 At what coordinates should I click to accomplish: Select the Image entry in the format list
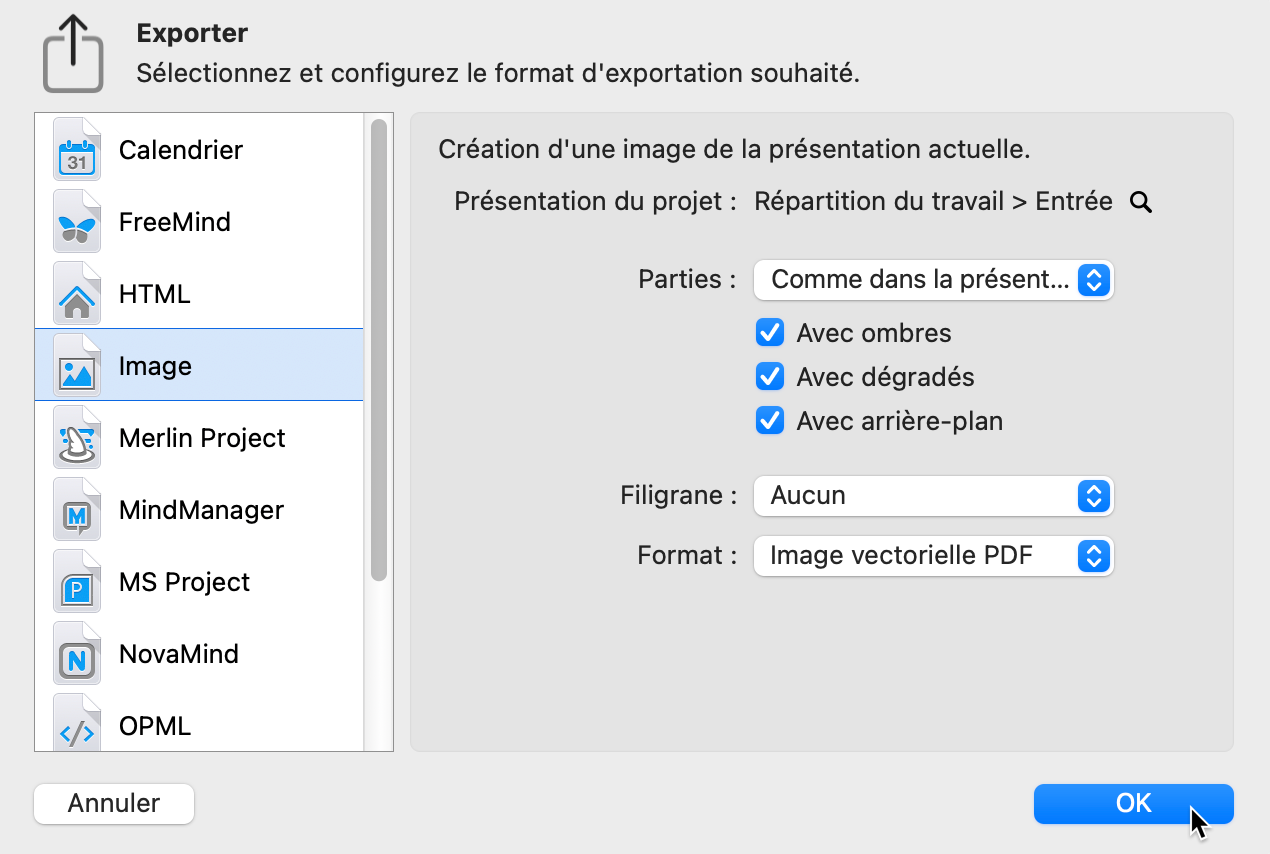155,366
